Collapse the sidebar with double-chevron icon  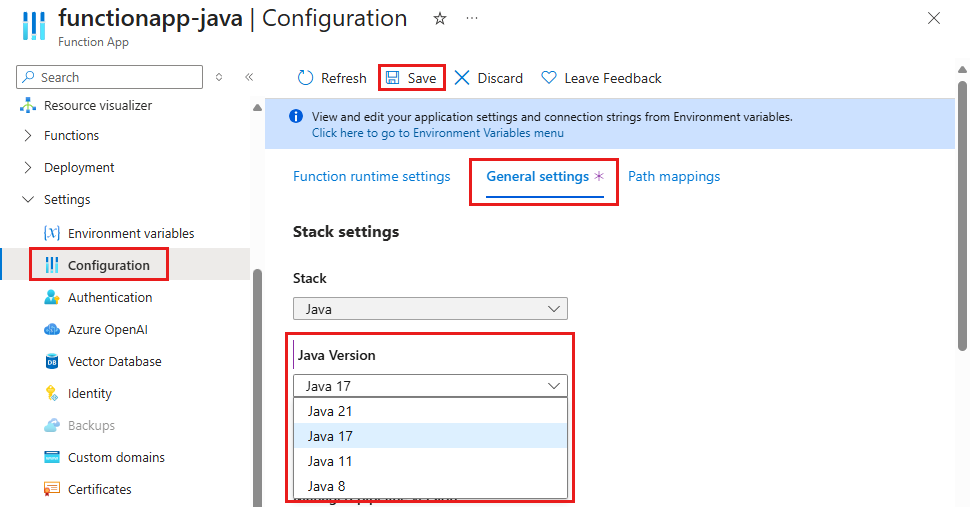249,77
